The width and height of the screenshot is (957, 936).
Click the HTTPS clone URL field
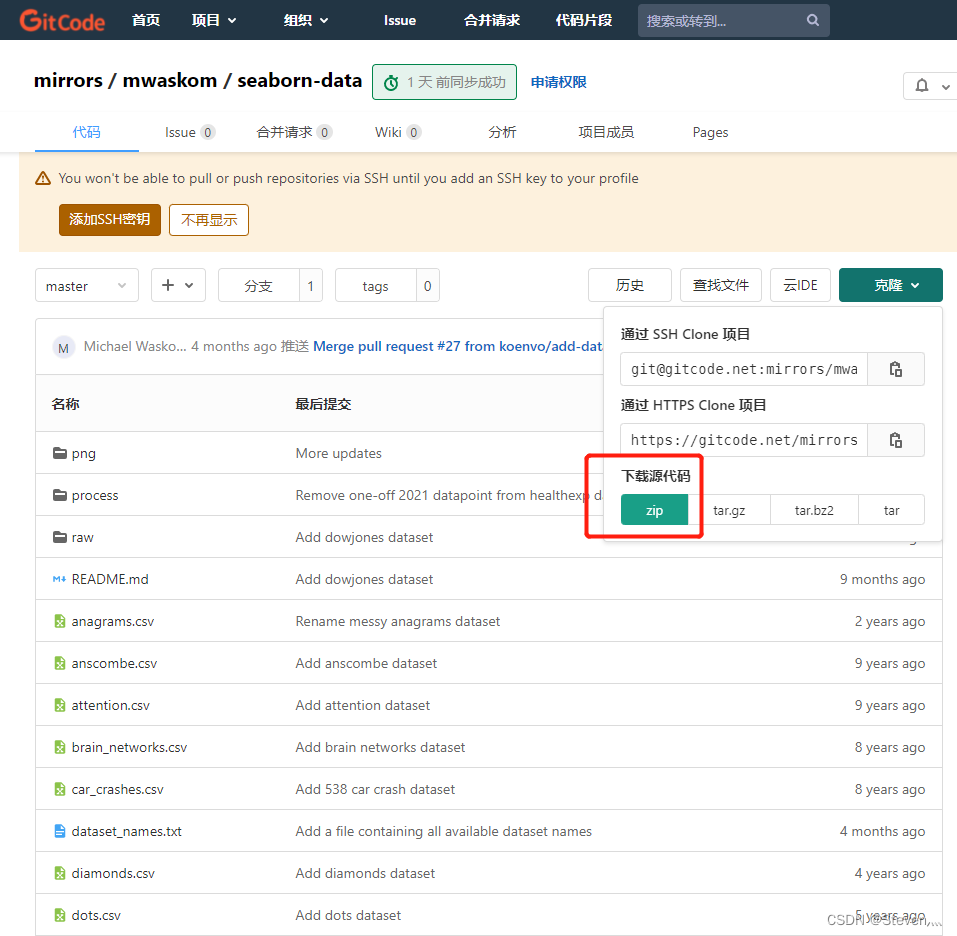pyautogui.click(x=744, y=440)
